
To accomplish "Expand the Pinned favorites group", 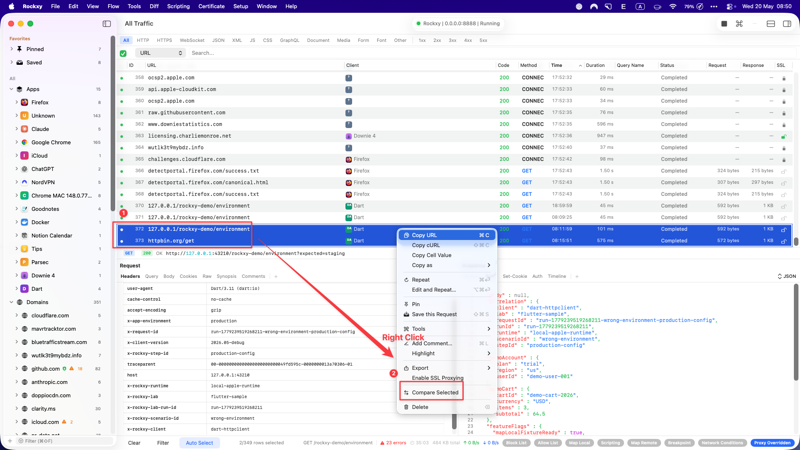I will (x=11, y=49).
